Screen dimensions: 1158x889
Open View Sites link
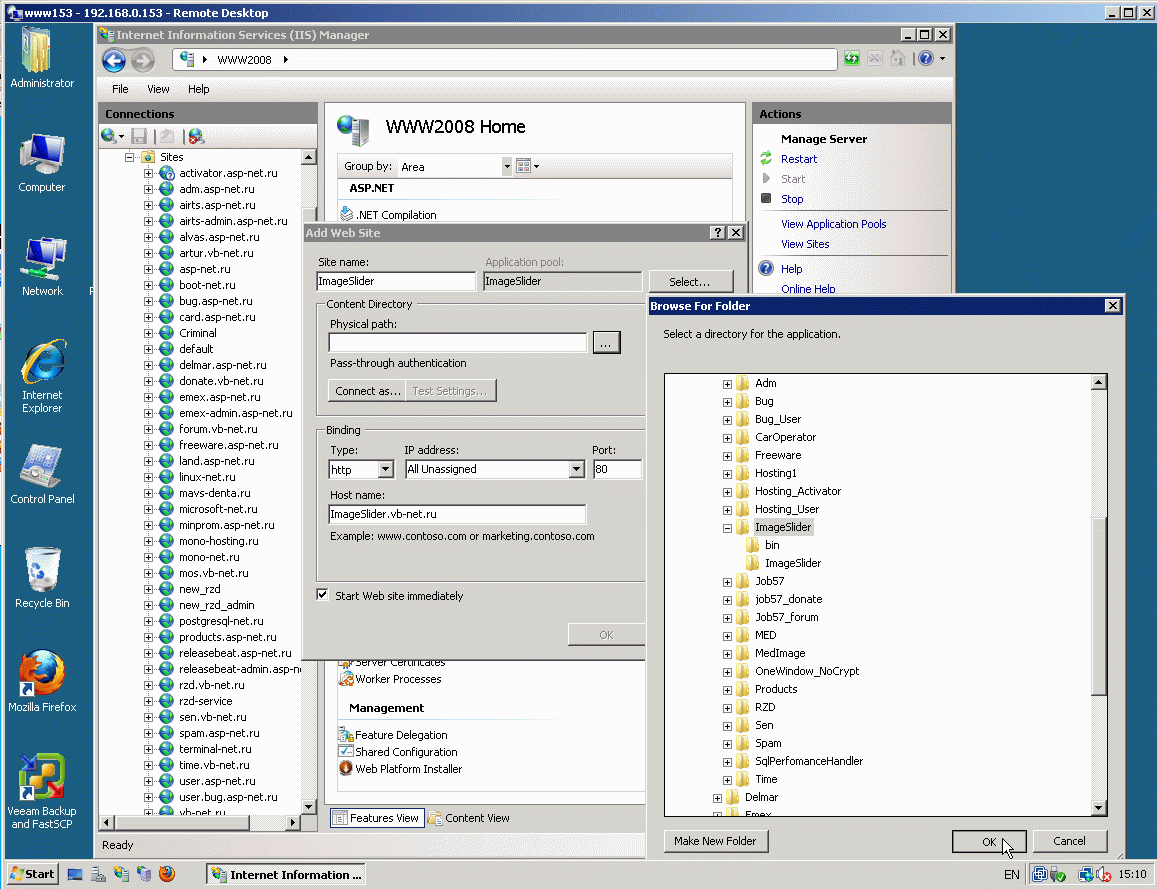(x=805, y=244)
